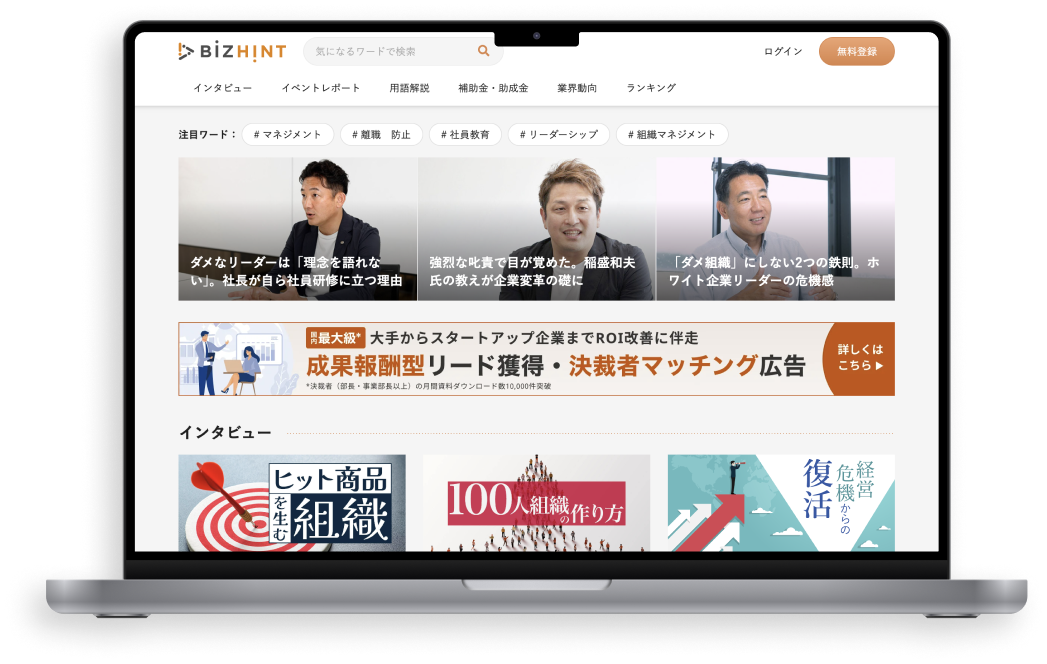
Task: Click the search magnifier icon
Action: point(482,50)
